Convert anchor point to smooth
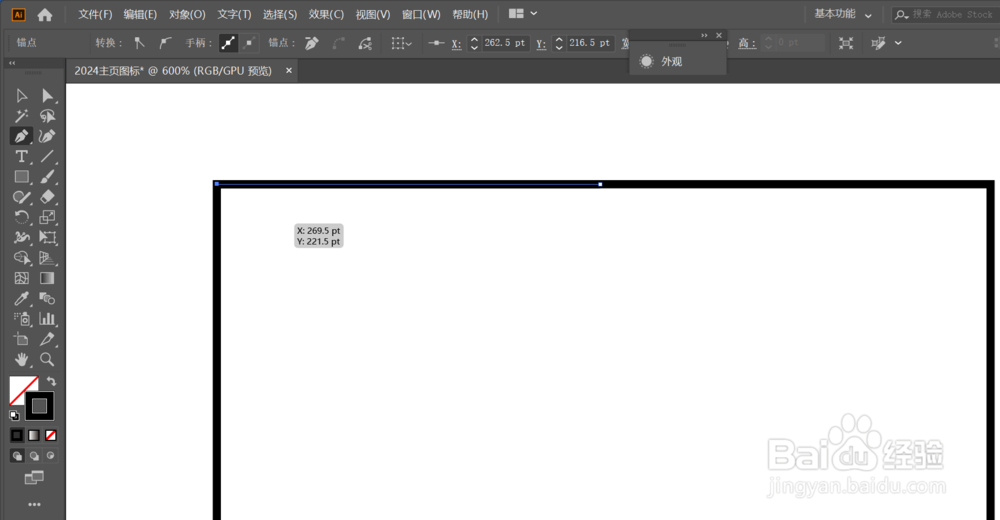The width and height of the screenshot is (1000, 520). pos(165,43)
